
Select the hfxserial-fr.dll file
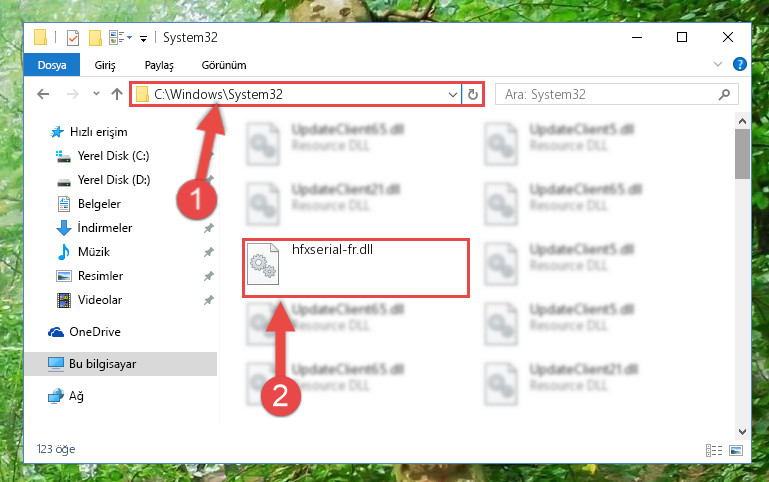pos(356,268)
